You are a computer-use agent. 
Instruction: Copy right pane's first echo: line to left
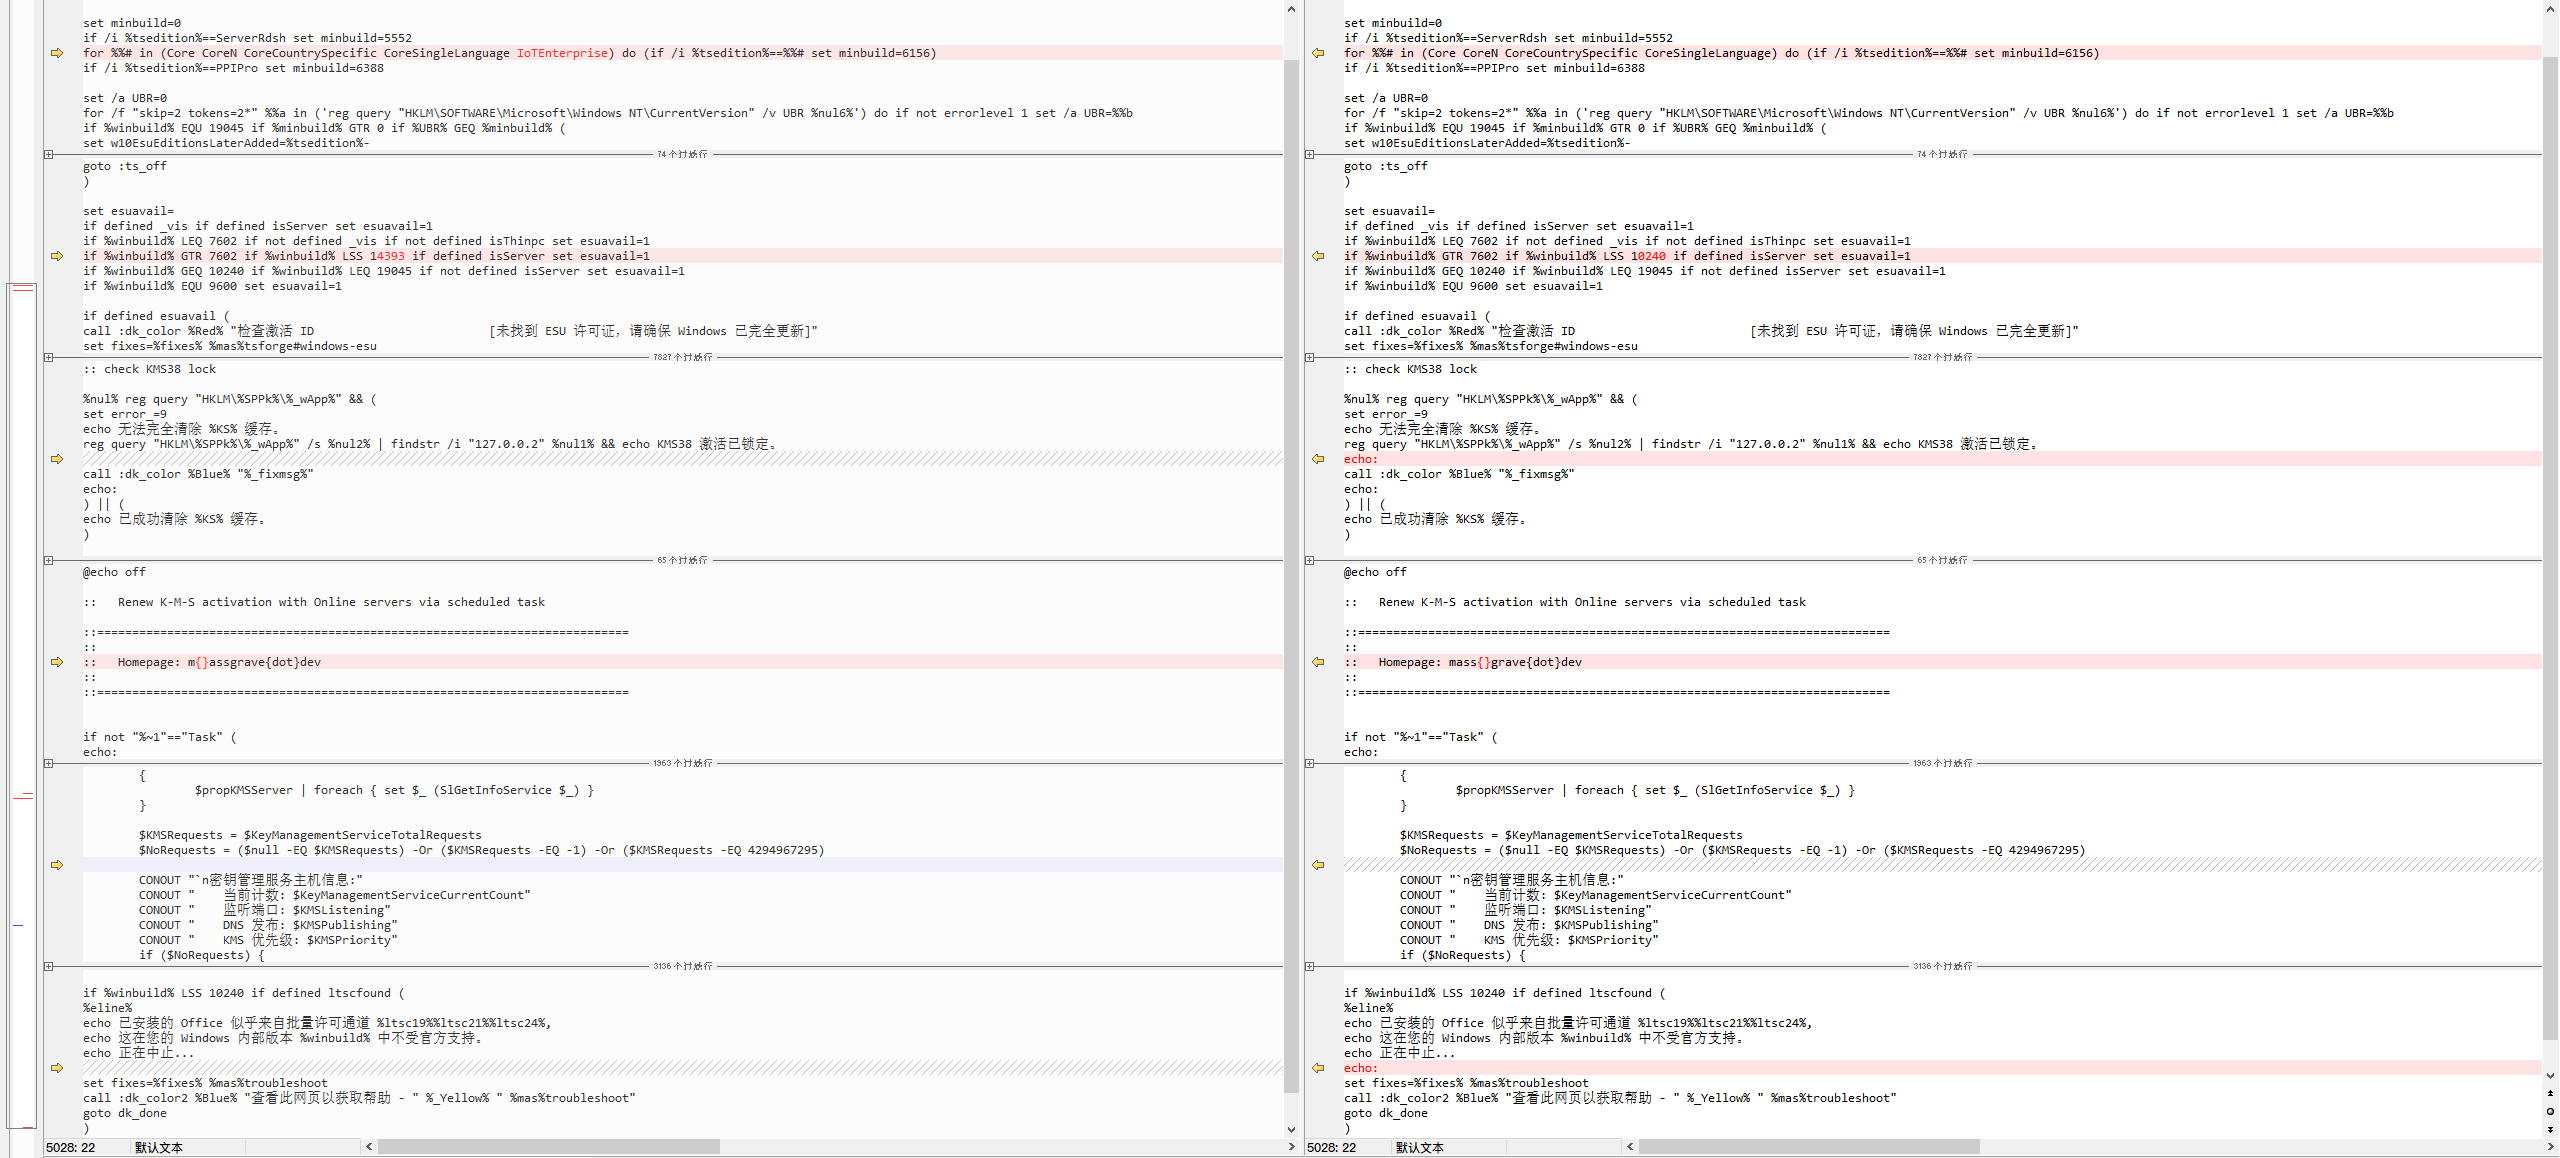tap(1318, 459)
